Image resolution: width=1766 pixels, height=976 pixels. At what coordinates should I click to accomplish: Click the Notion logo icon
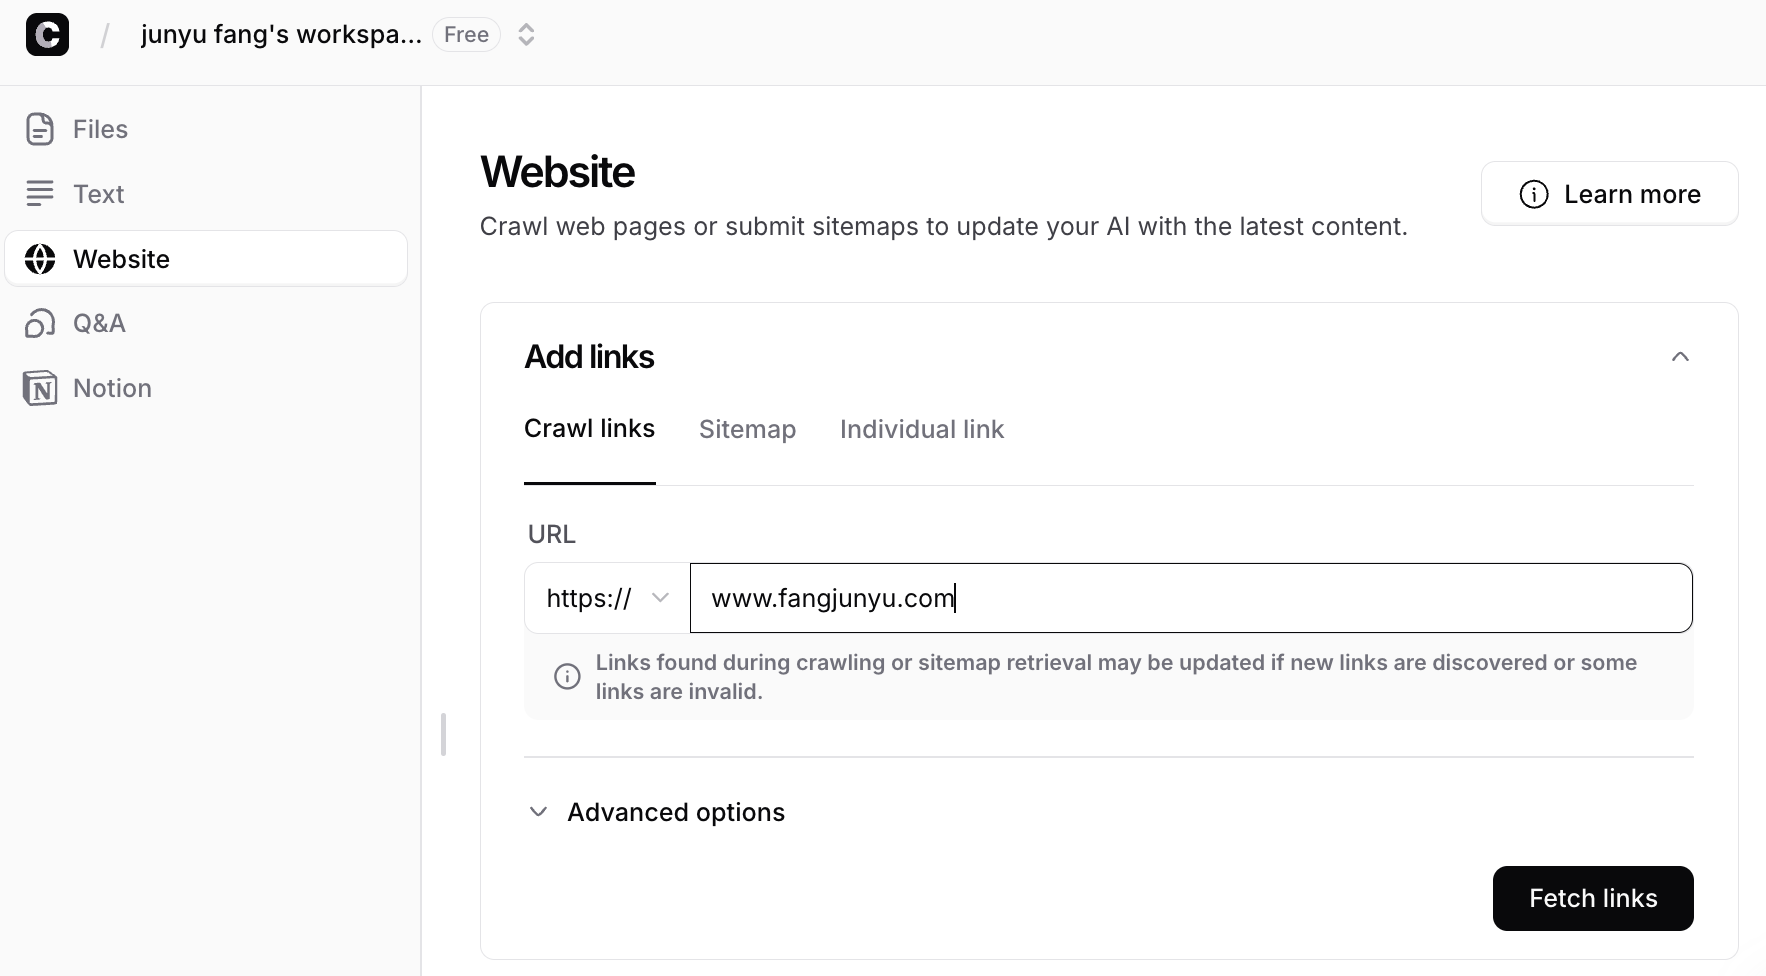[40, 388]
